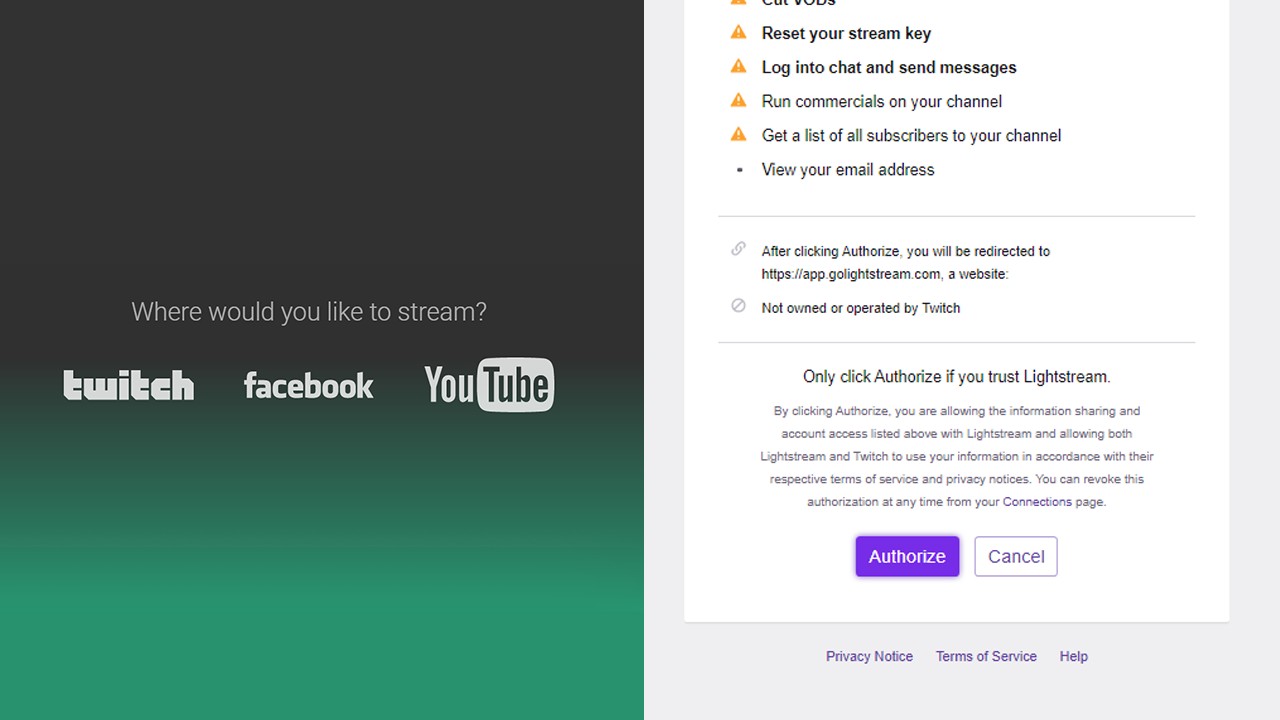Click the 'Run commercials on your channel' text

[x=882, y=101]
